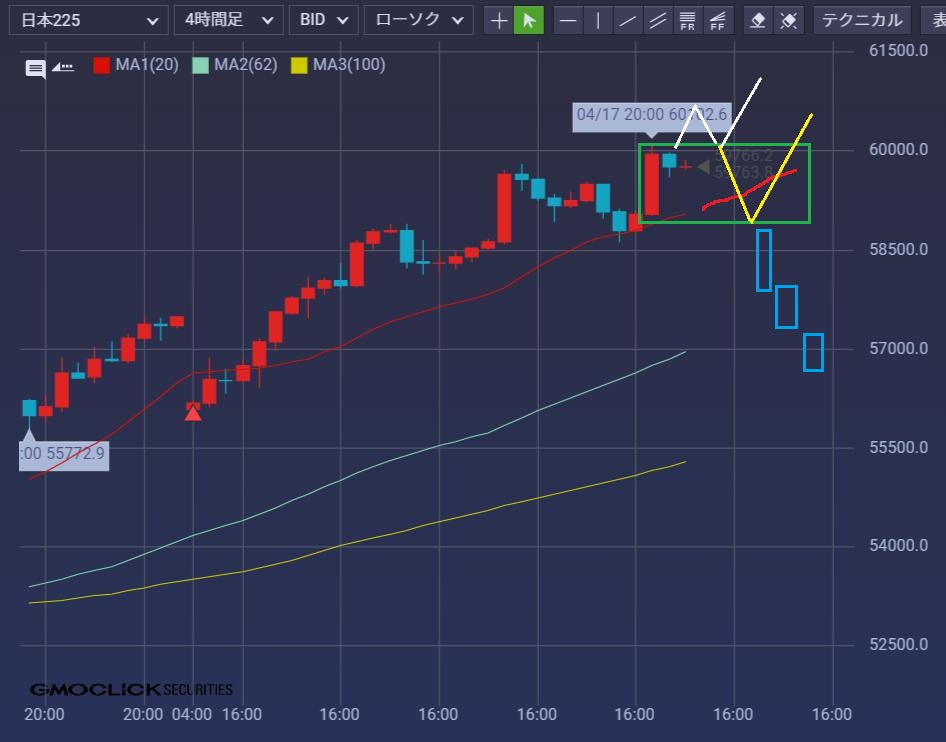Select the parallel channel line tool
Screen dimensions: 946x742
coord(657,20)
